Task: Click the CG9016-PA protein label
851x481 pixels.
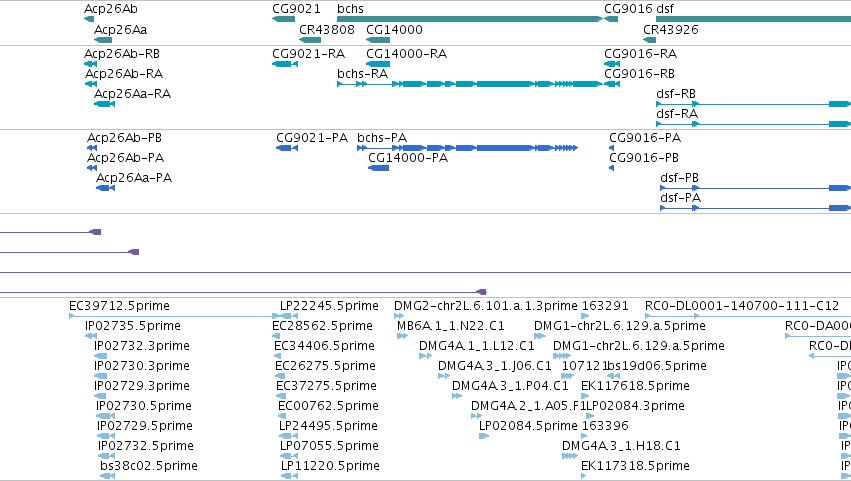Action: [x=645, y=137]
